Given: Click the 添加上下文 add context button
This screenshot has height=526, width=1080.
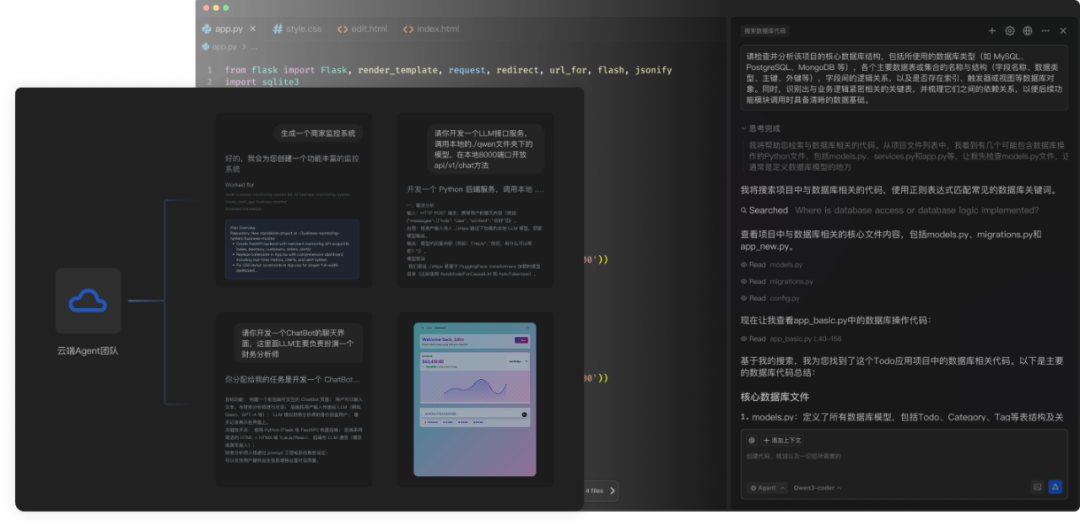Looking at the screenshot, I should [x=782, y=440].
